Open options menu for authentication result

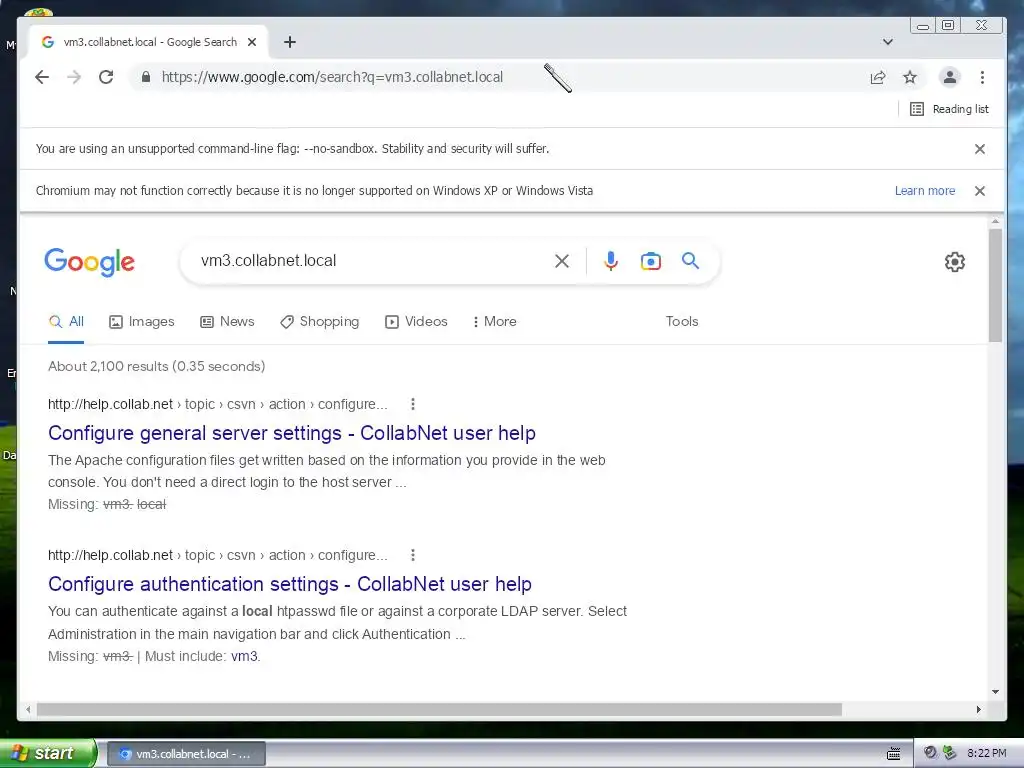413,555
